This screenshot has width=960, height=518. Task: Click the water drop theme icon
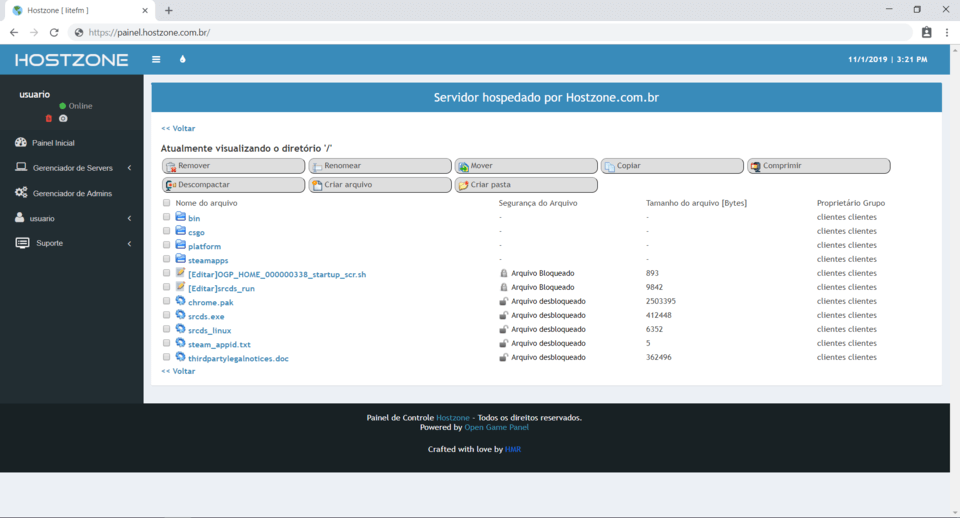182,59
